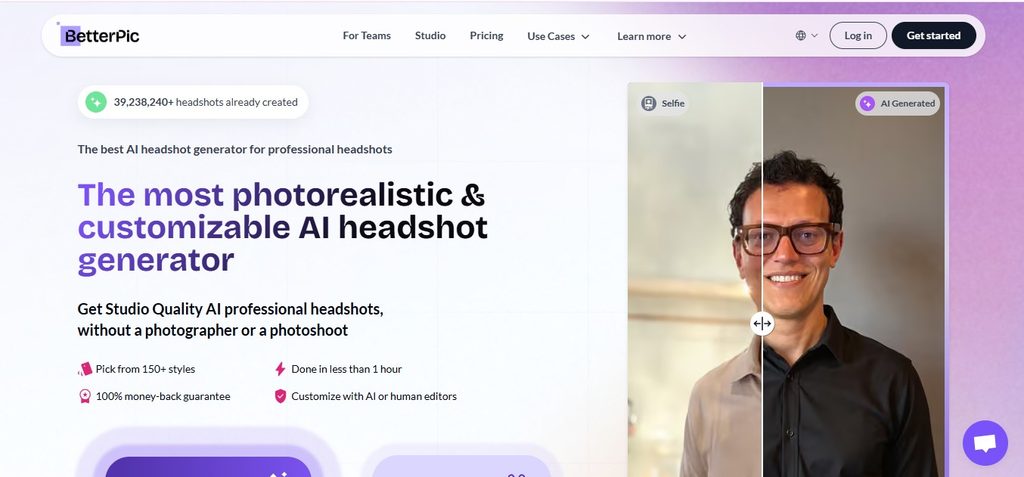This screenshot has width=1024, height=477.
Task: Click "Pick from 150+ styles" text
Action: [146, 369]
